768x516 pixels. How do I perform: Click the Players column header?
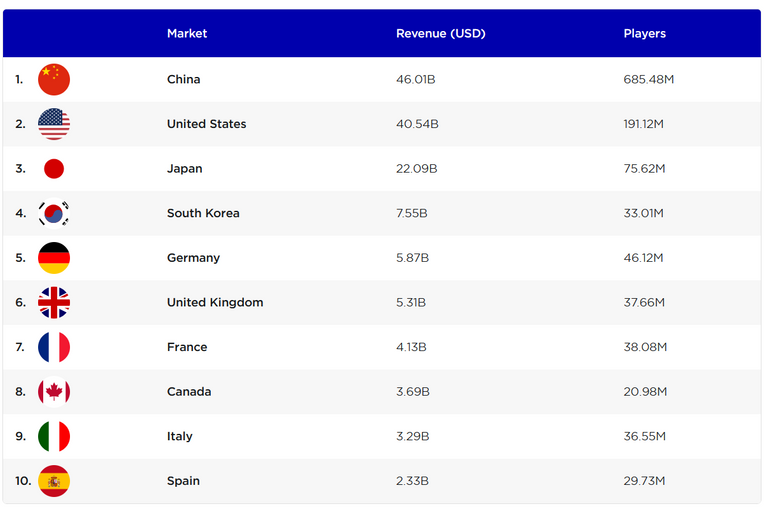coord(644,33)
